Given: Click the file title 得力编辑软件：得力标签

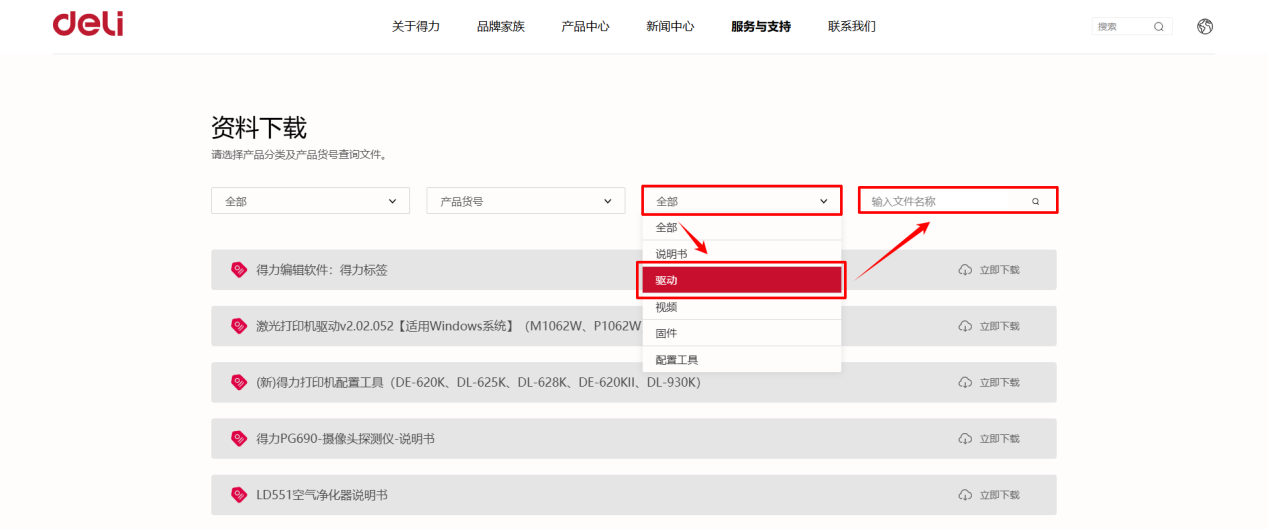Looking at the screenshot, I should pyautogui.click(x=322, y=270).
